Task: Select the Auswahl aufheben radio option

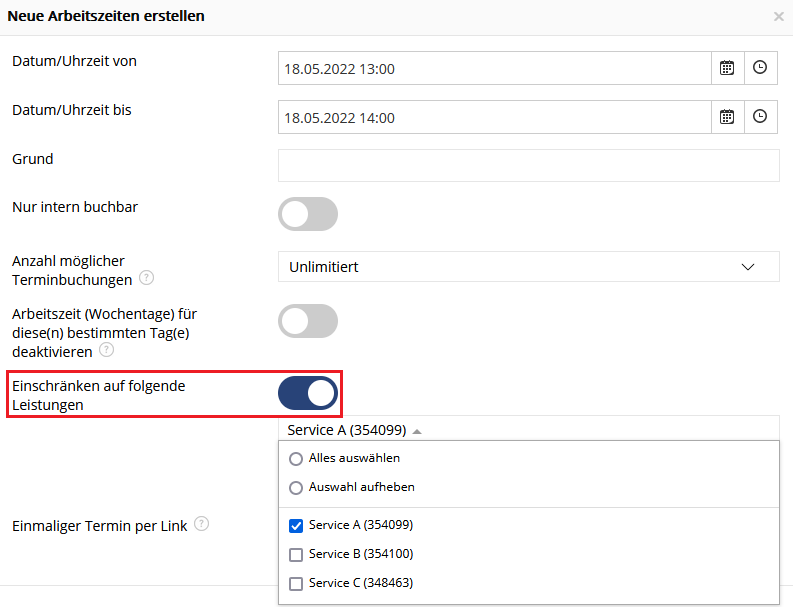Action: coord(296,488)
